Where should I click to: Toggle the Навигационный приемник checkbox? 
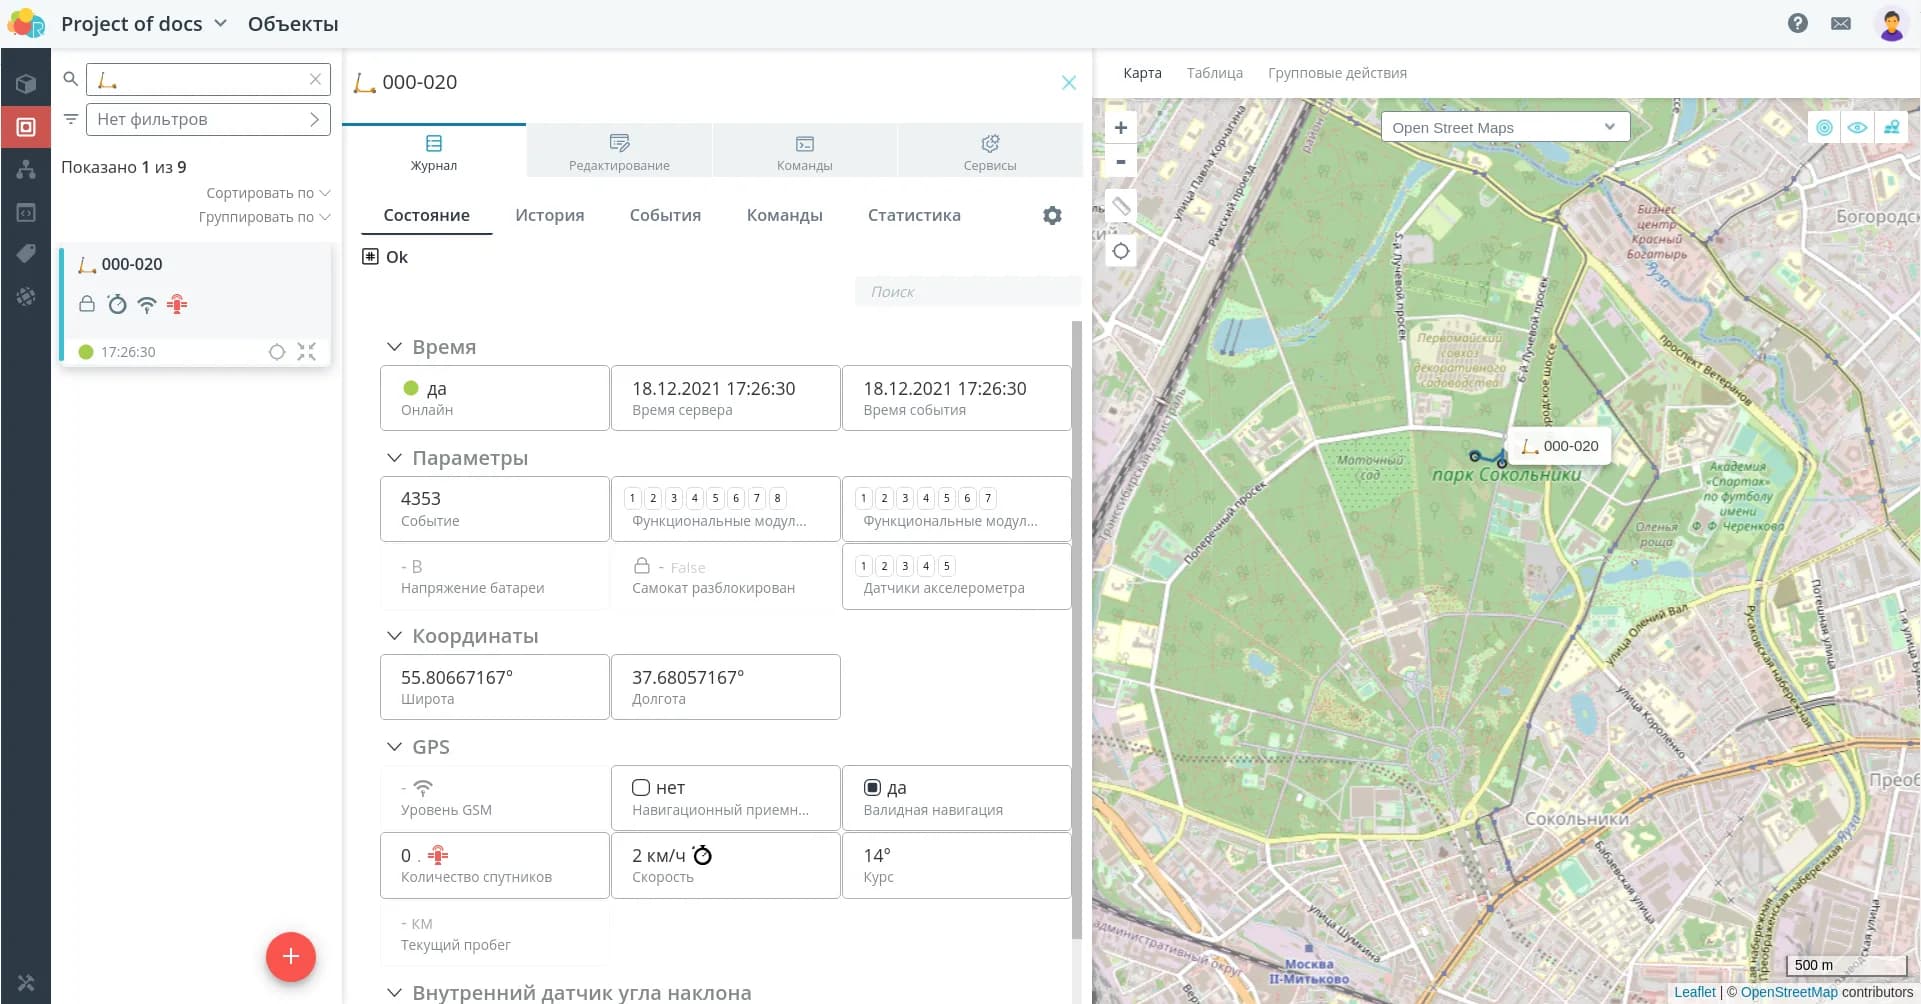click(641, 788)
